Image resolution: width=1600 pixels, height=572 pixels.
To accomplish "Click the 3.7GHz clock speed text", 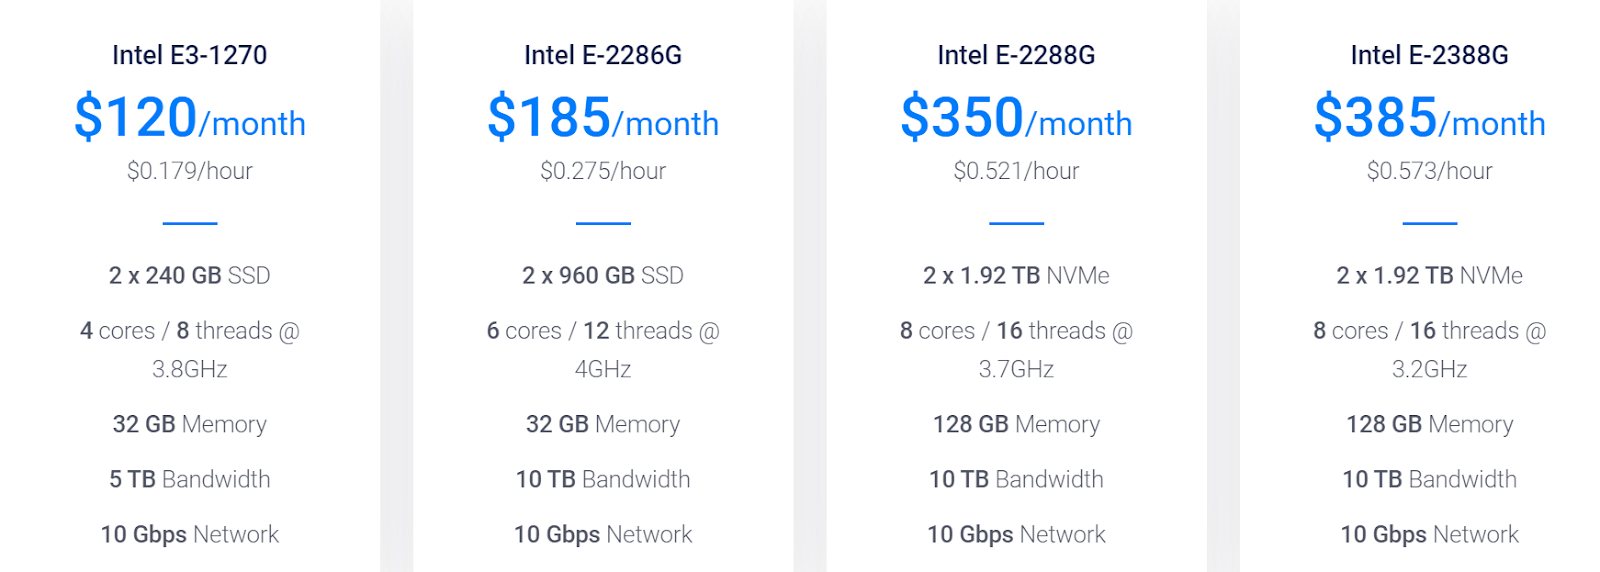I will coord(1016,369).
